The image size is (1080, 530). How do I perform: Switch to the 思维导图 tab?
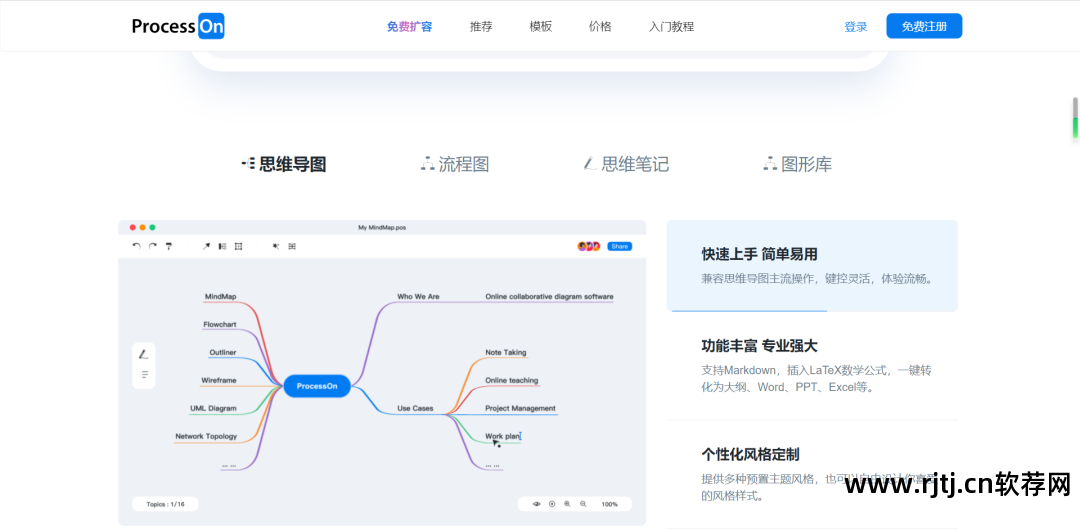pyautogui.click(x=284, y=164)
